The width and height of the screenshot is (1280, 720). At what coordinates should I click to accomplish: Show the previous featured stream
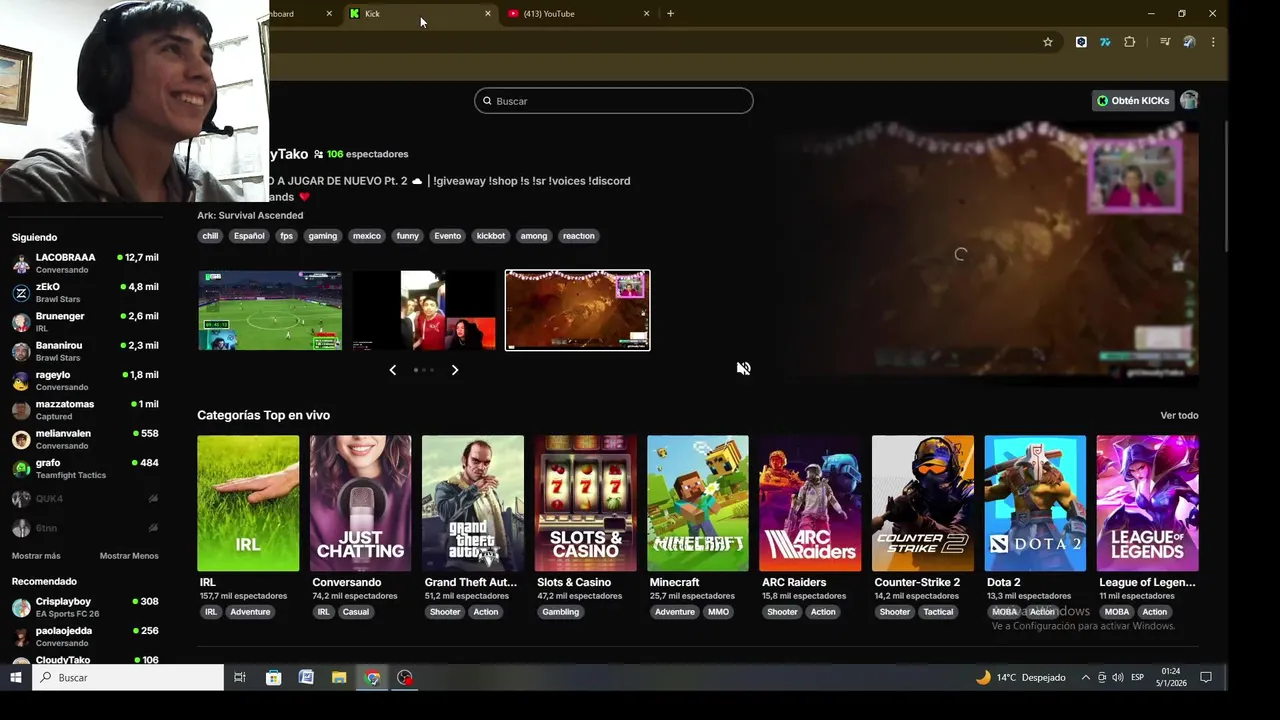coord(392,370)
